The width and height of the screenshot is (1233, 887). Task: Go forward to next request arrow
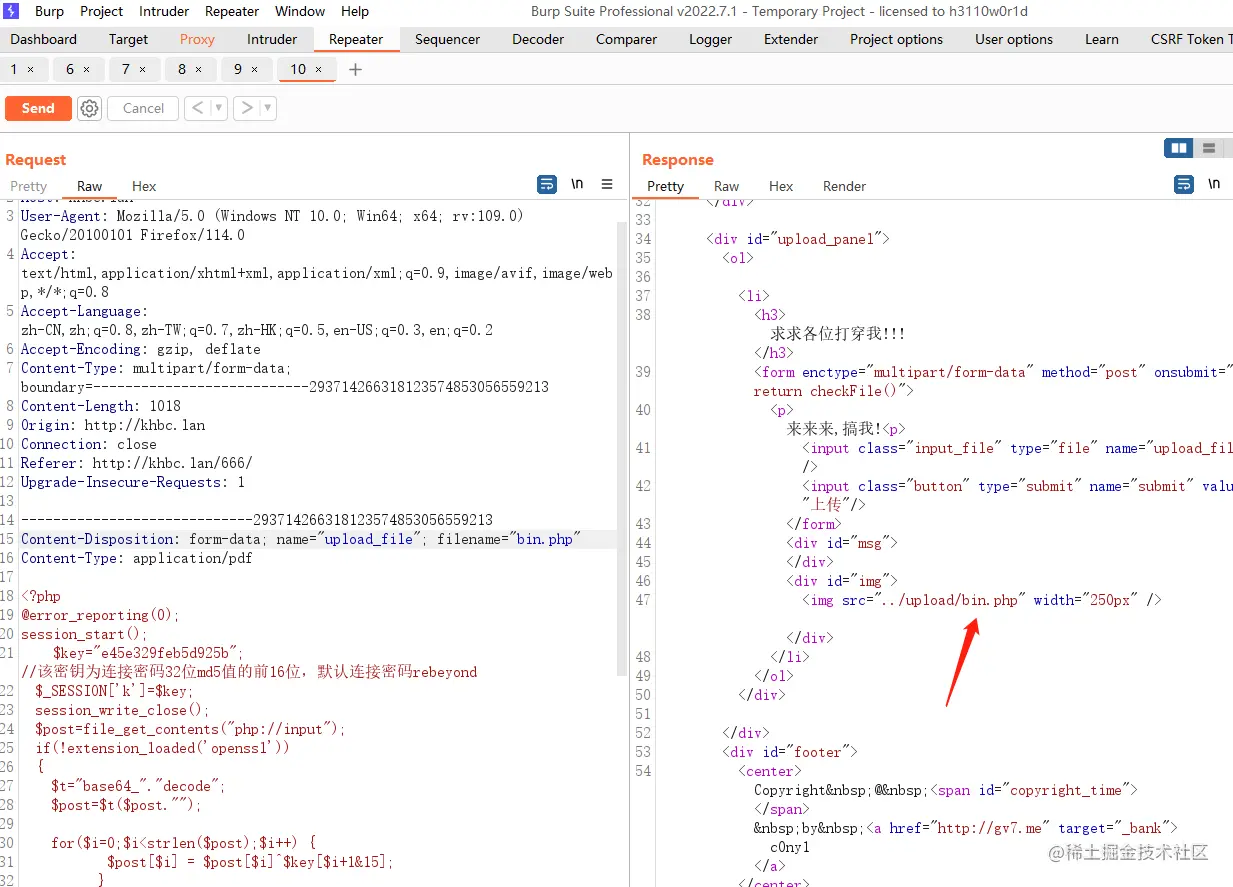pos(246,108)
